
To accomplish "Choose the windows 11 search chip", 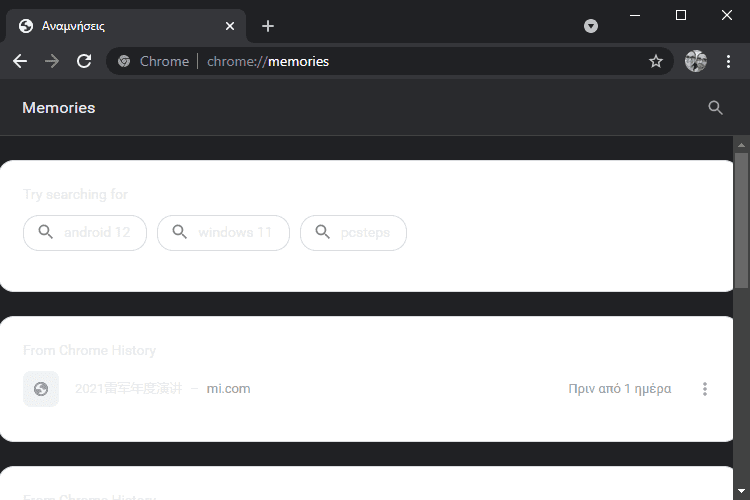I will (x=223, y=233).
